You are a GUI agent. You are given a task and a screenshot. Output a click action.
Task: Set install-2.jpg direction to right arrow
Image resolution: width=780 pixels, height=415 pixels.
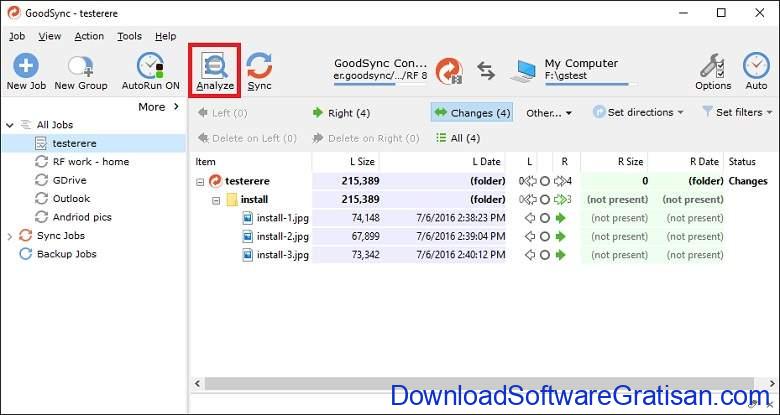point(561,236)
